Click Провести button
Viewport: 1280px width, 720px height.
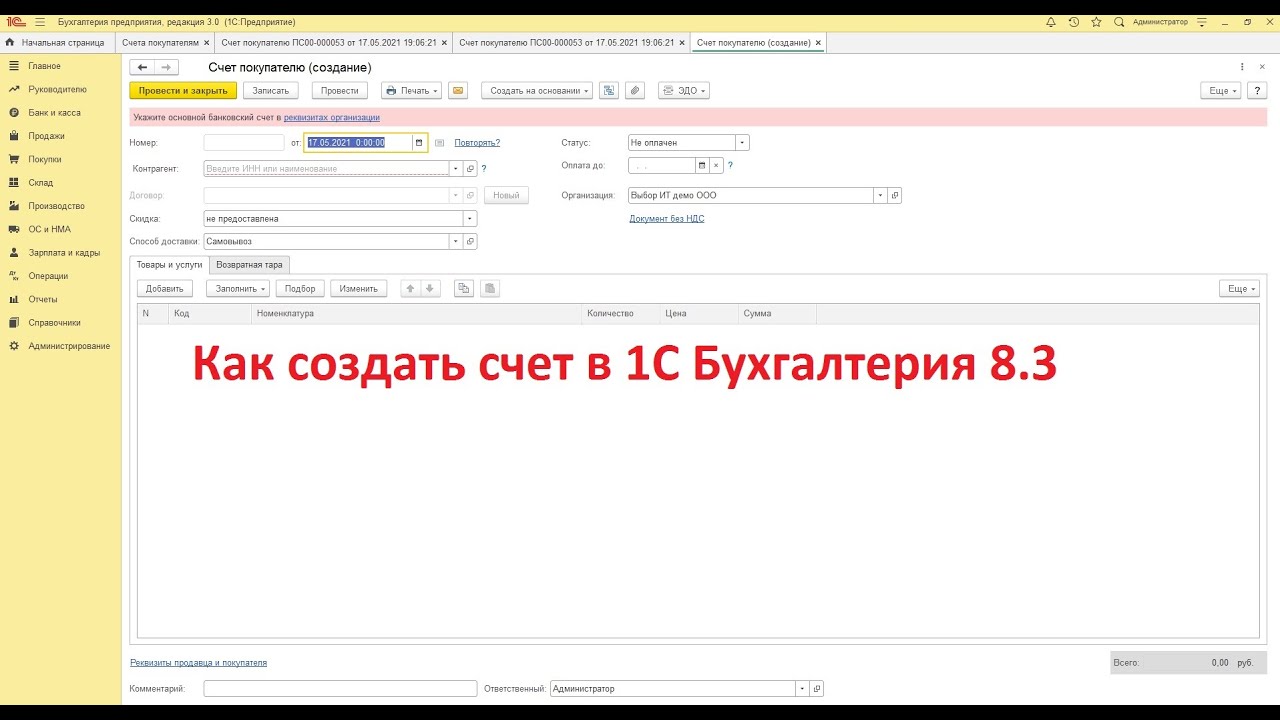[x=340, y=90]
